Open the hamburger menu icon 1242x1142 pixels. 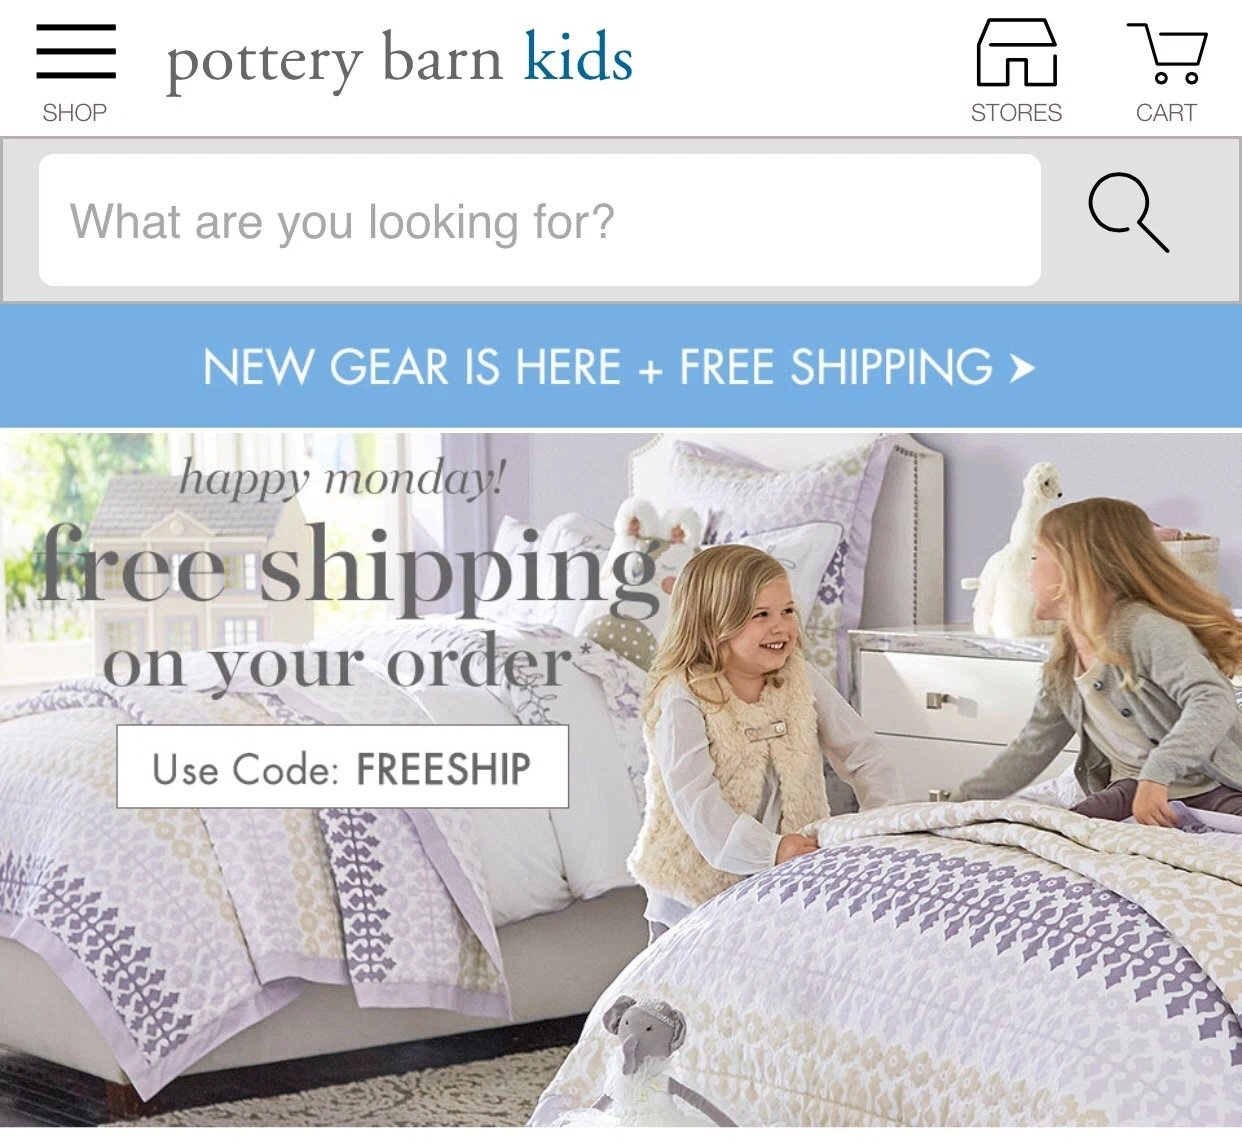click(x=76, y=51)
